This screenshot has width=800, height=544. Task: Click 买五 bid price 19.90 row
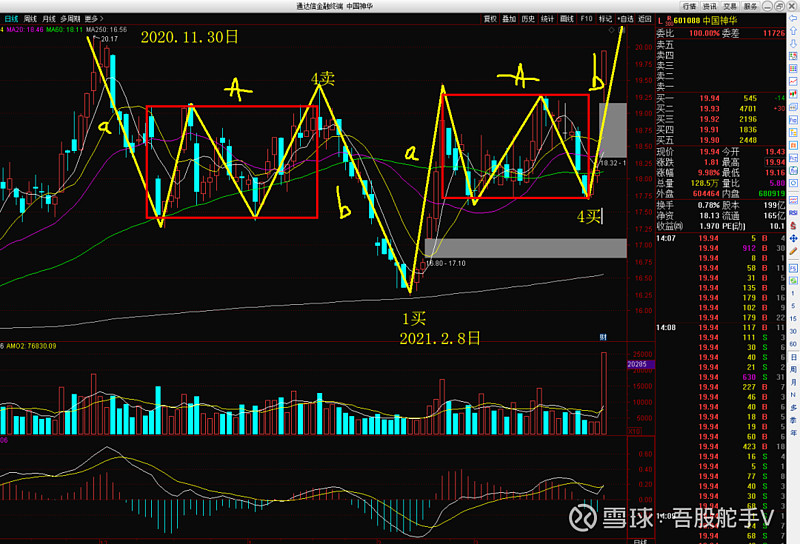point(720,140)
